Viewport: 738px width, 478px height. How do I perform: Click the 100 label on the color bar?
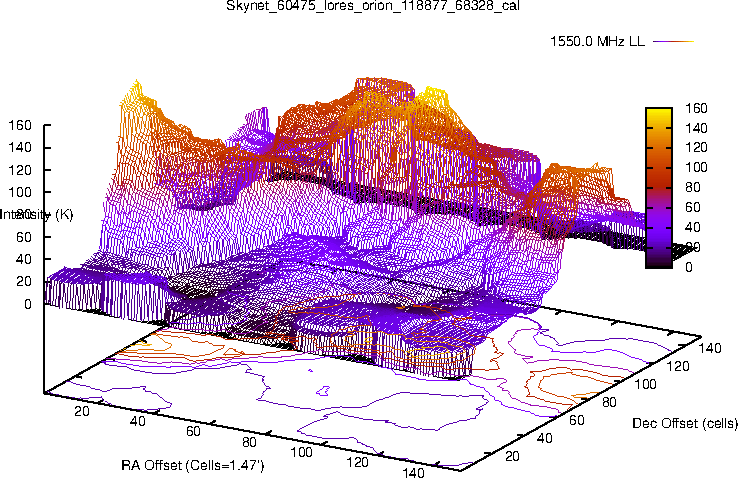click(x=696, y=167)
